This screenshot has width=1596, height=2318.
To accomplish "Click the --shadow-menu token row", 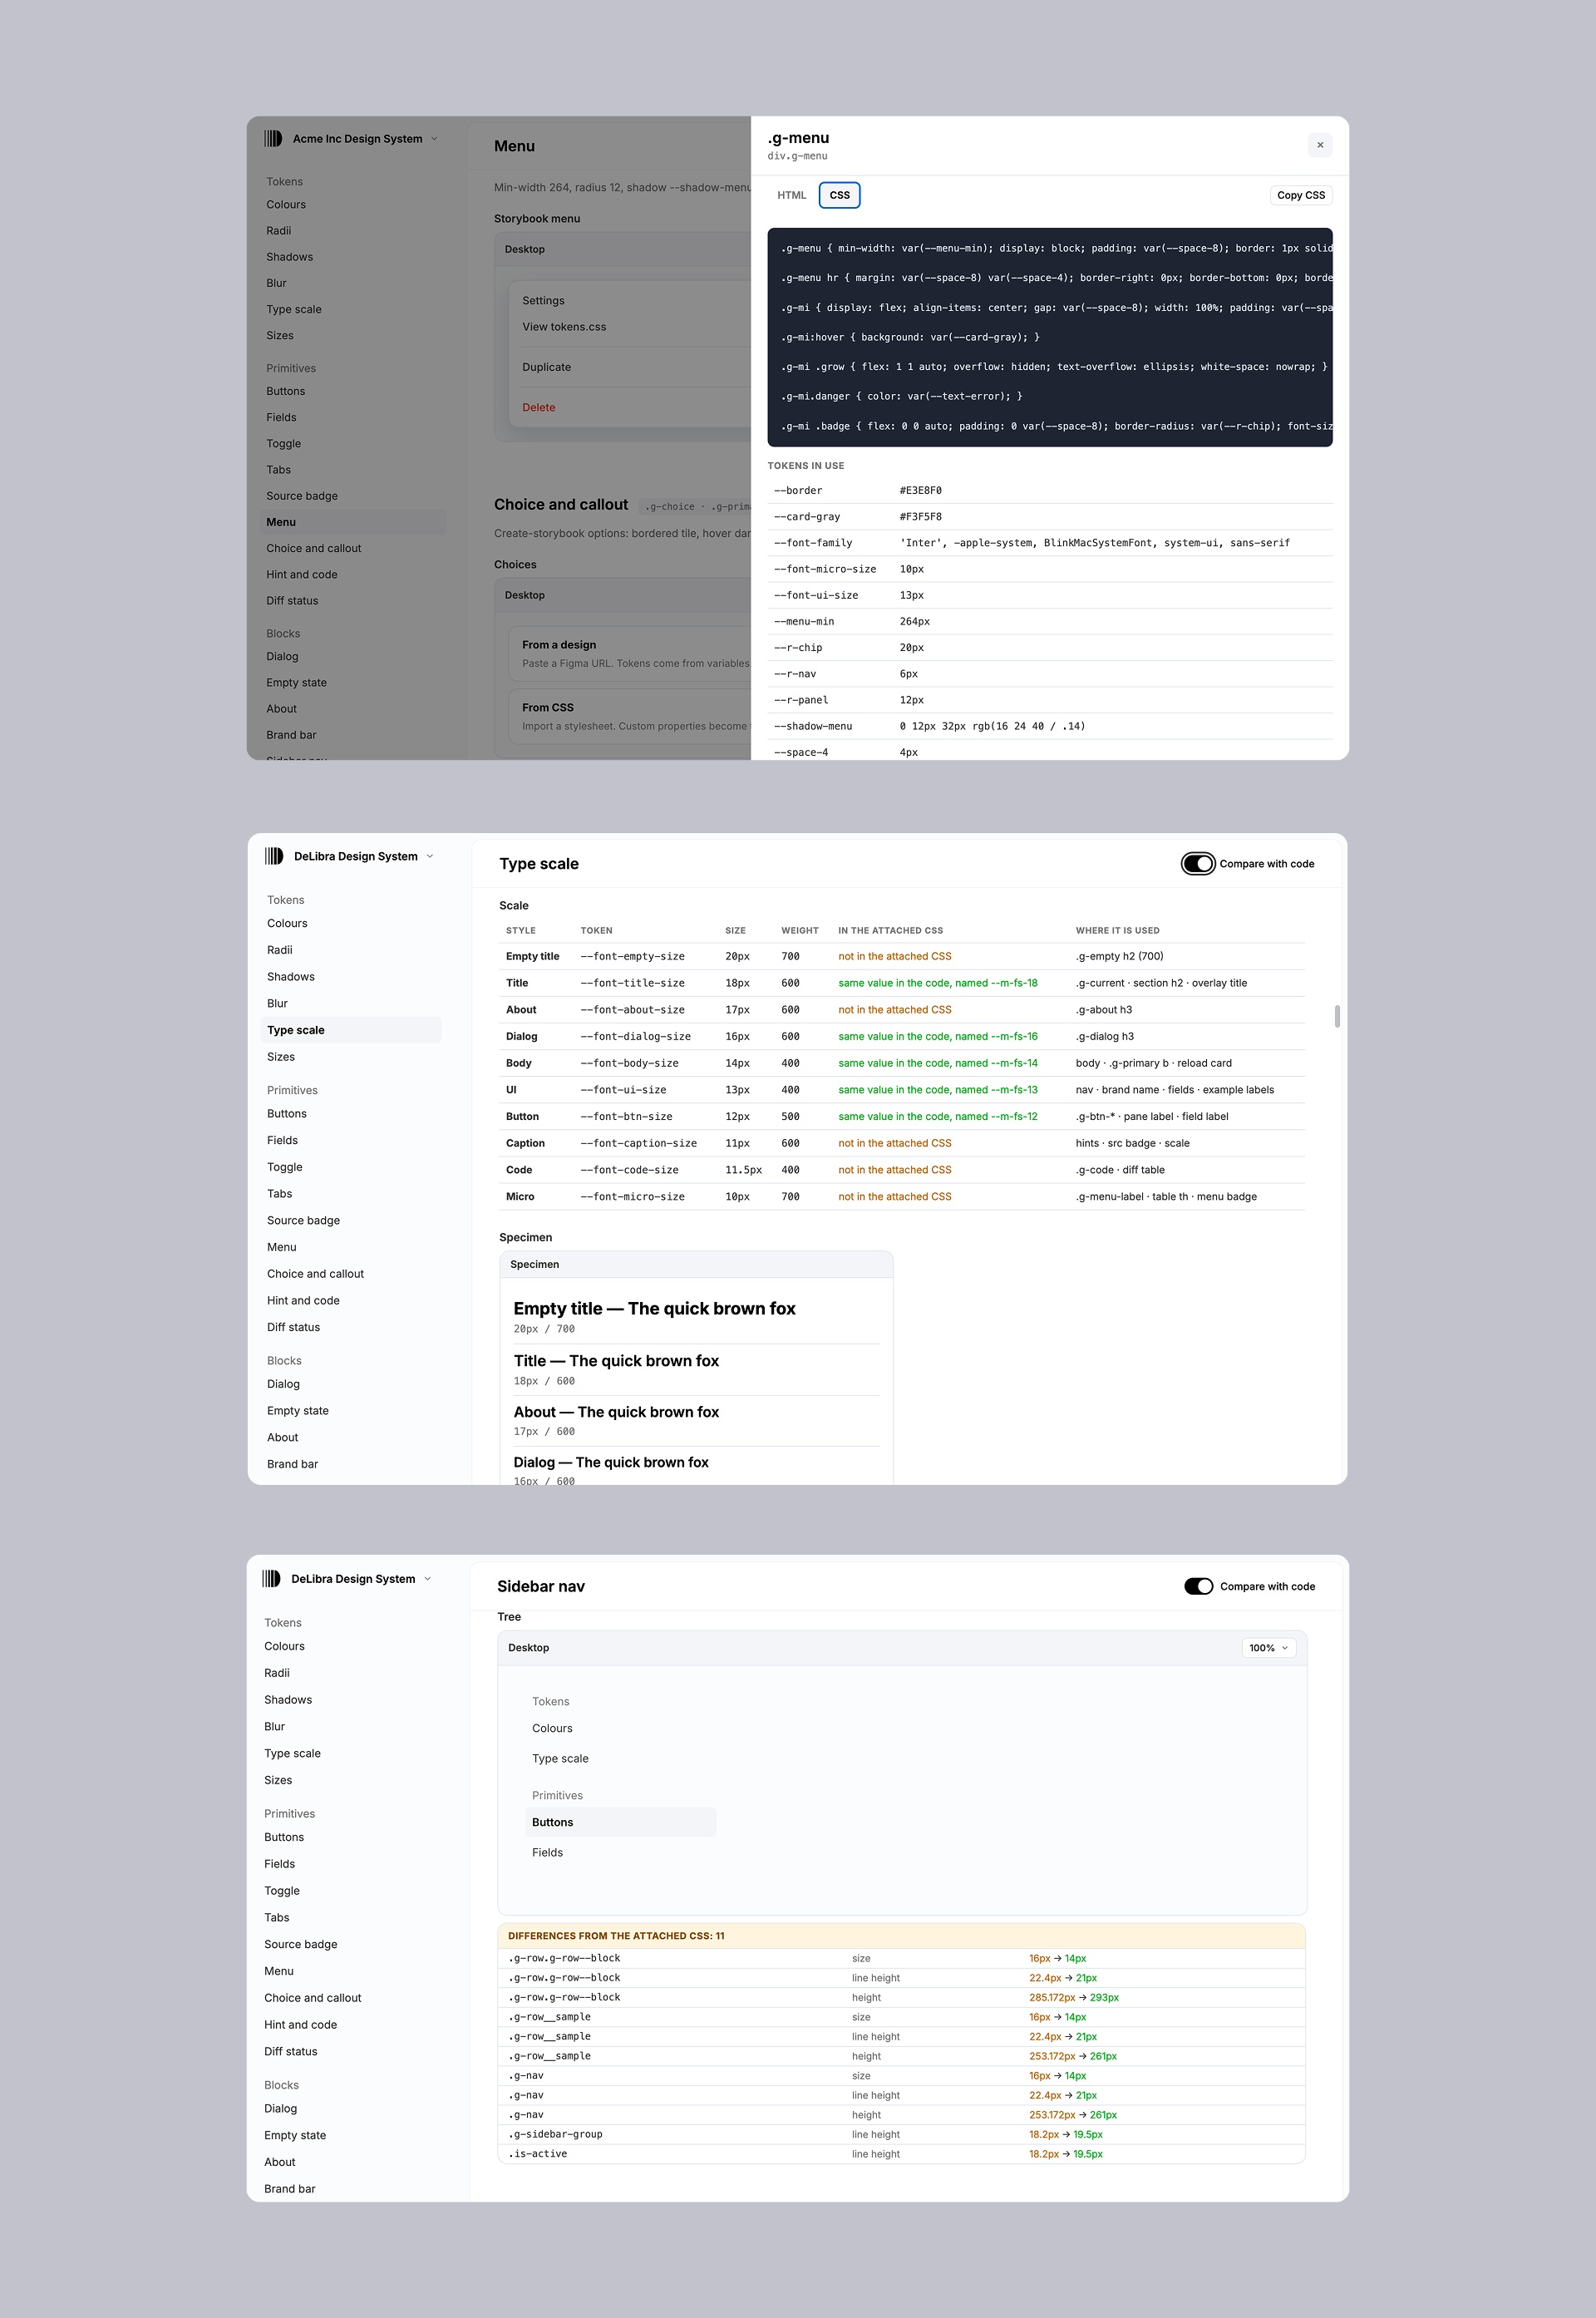I will click(x=1050, y=726).
